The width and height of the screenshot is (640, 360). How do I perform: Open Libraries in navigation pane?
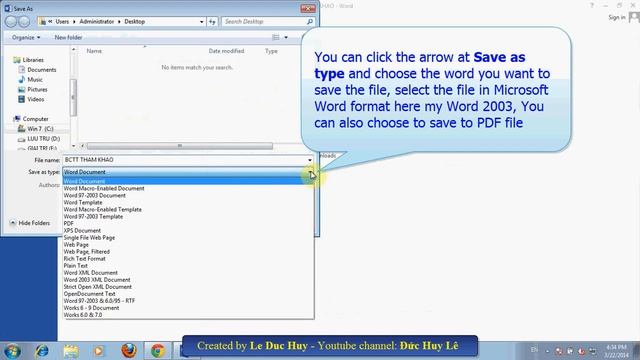click(x=33, y=60)
